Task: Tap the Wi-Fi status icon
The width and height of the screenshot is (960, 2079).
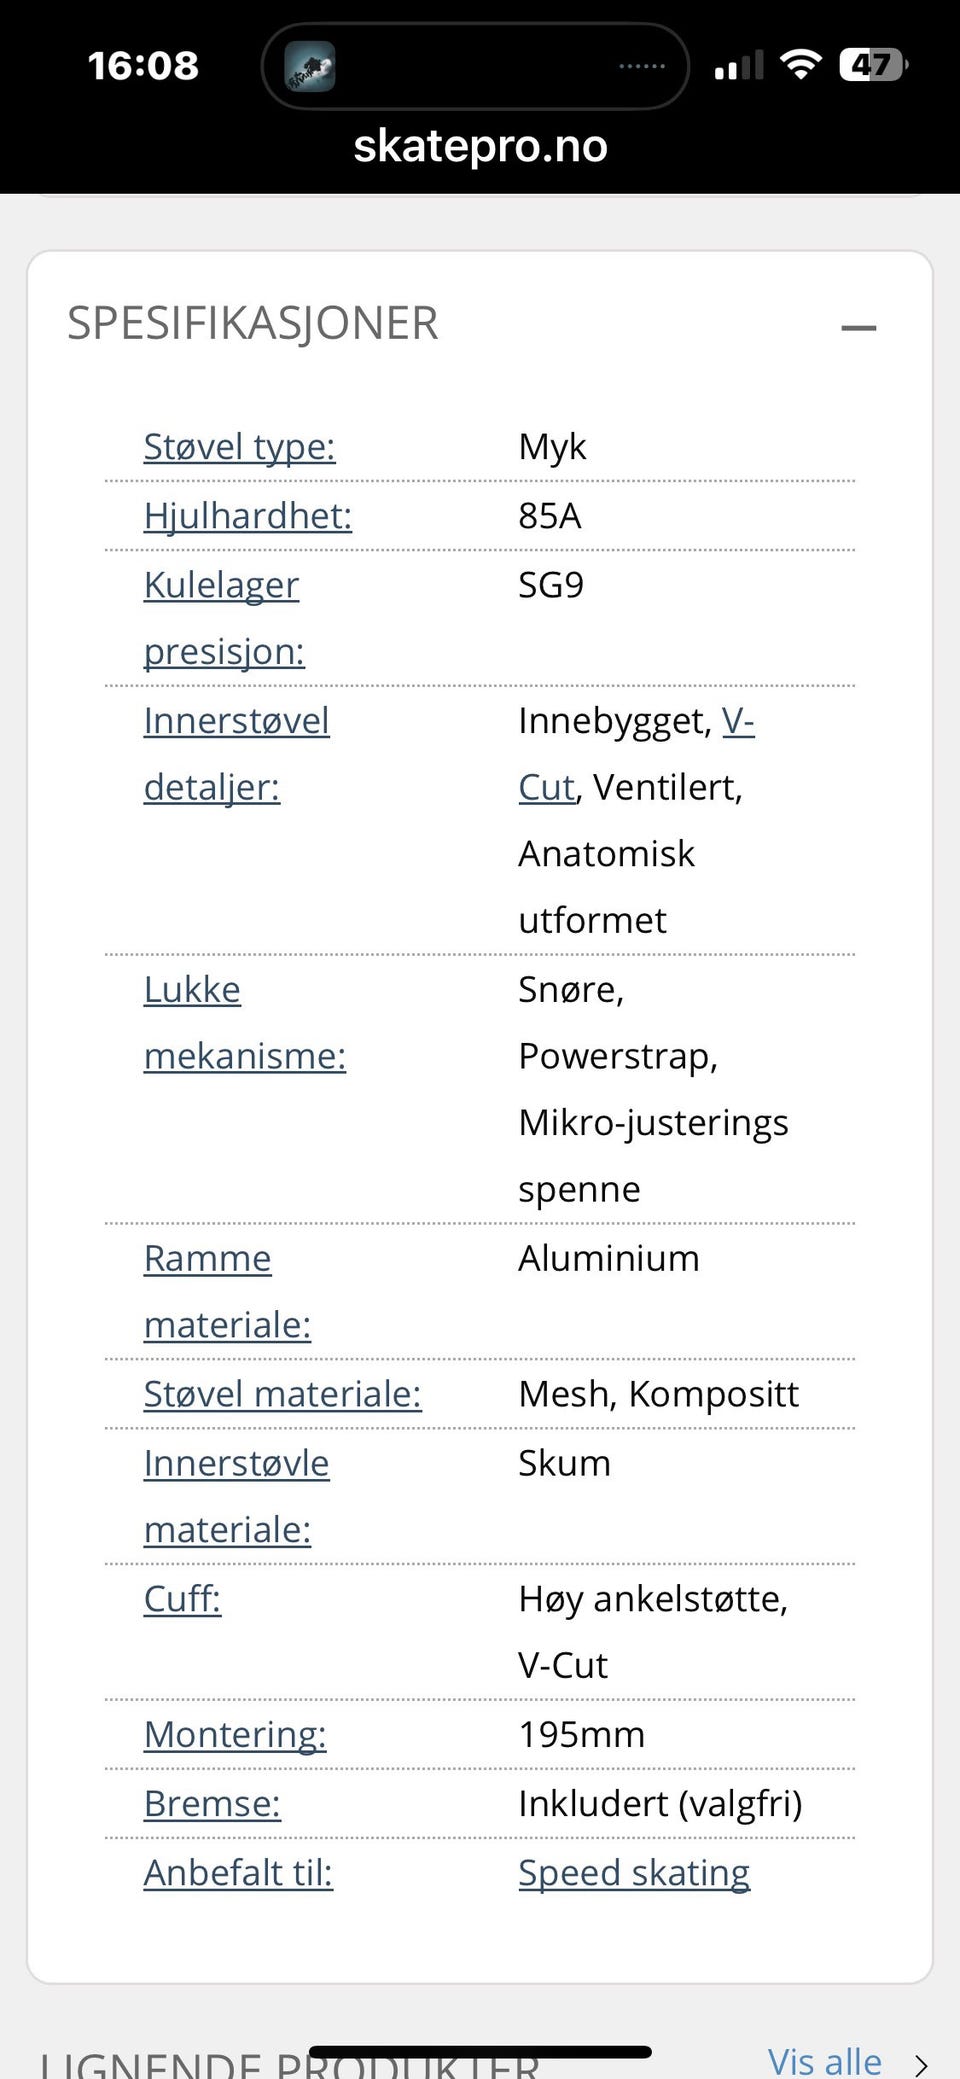Action: [800, 65]
